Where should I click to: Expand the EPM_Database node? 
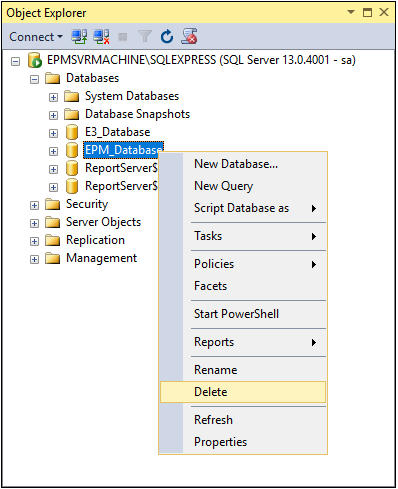[x=53, y=151]
